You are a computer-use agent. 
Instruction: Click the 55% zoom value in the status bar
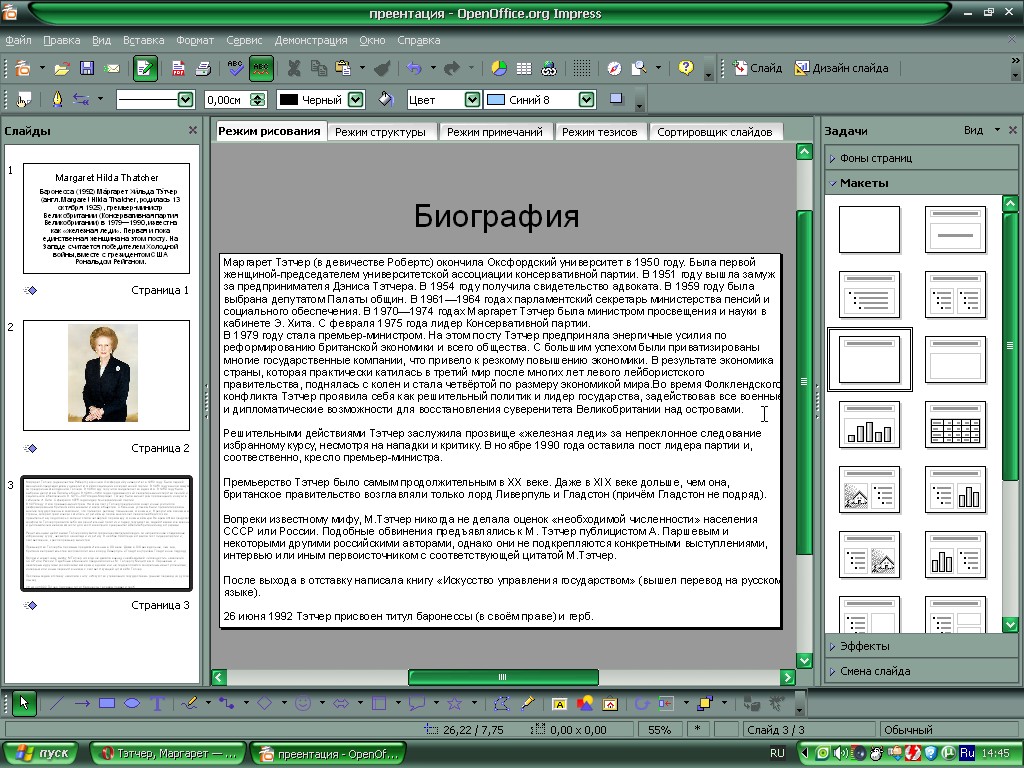click(x=659, y=730)
